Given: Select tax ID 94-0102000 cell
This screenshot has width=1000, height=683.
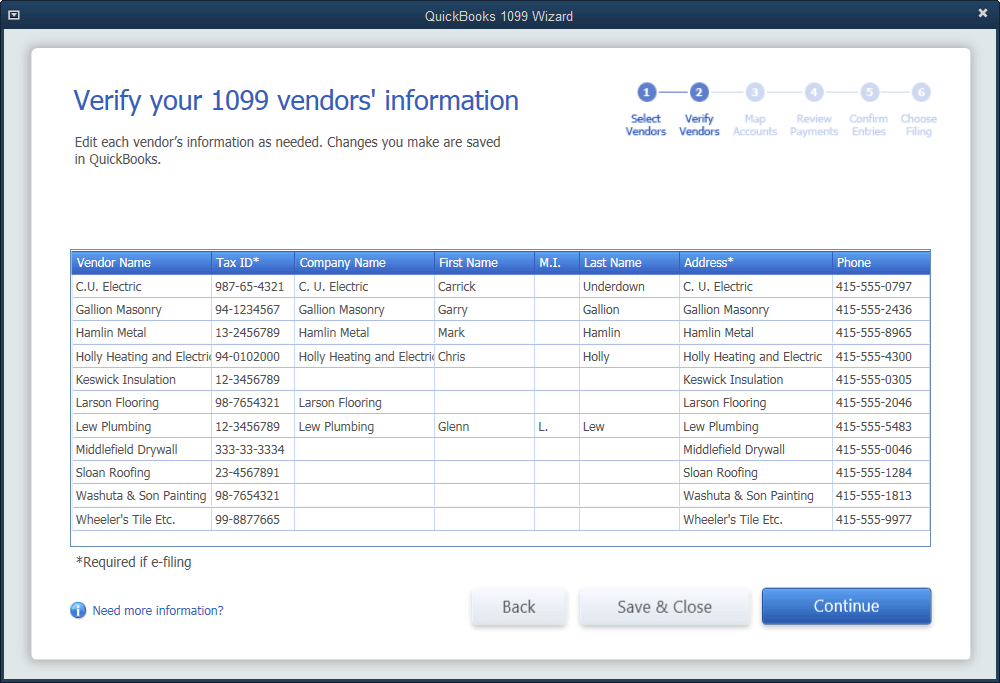Looking at the screenshot, I should tap(253, 356).
